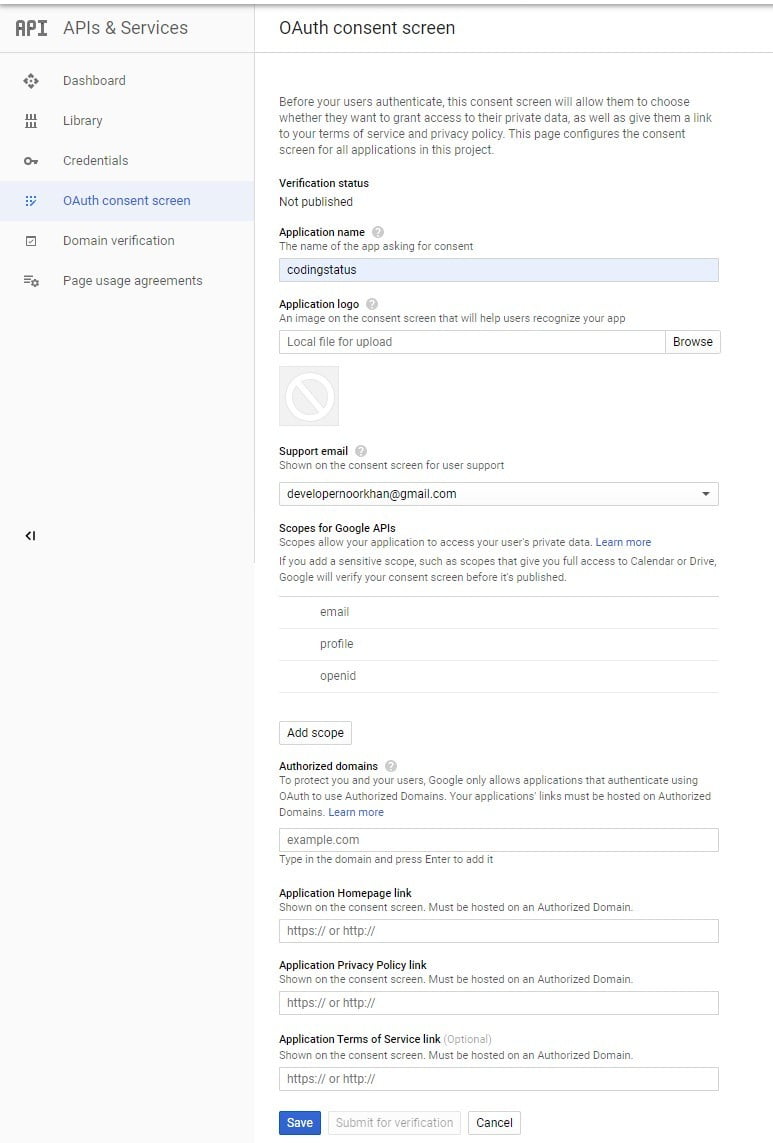
Task: Click the APIs & Services API logo
Action: (x=30, y=28)
